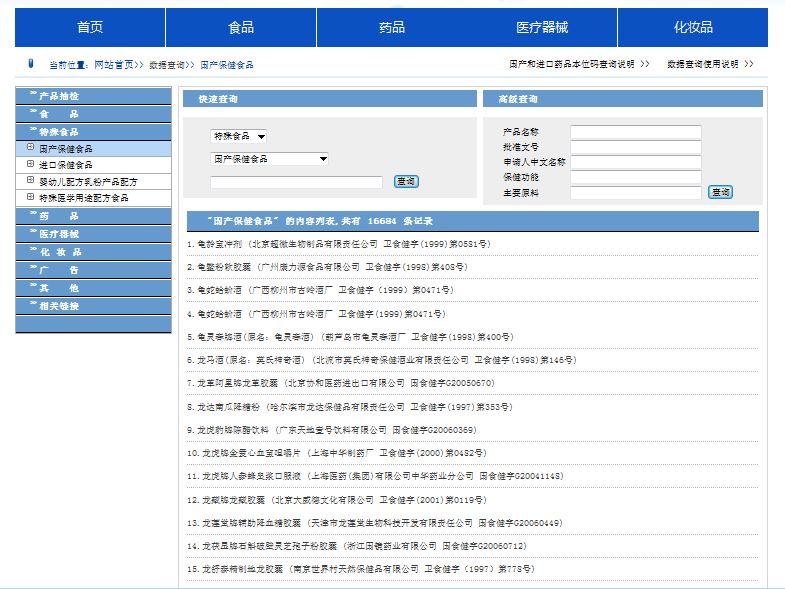Select 特殊医学用途配方食品 in the sidebar
The image size is (785, 589).
(x=84, y=198)
